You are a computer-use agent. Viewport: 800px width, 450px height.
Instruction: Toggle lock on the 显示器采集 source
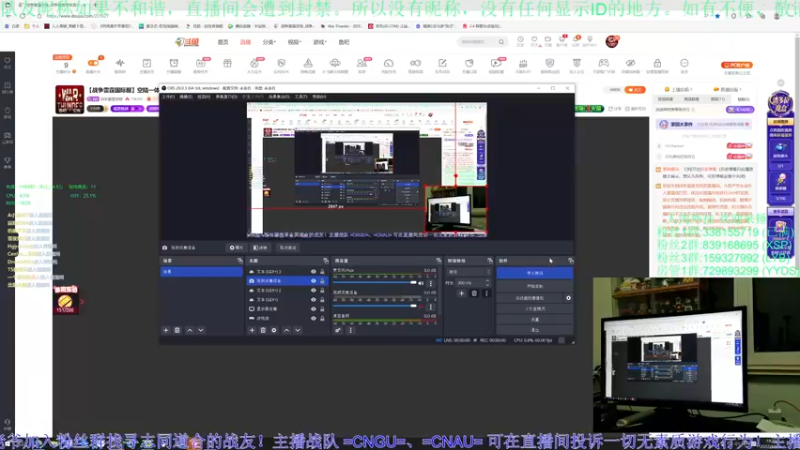(x=322, y=309)
